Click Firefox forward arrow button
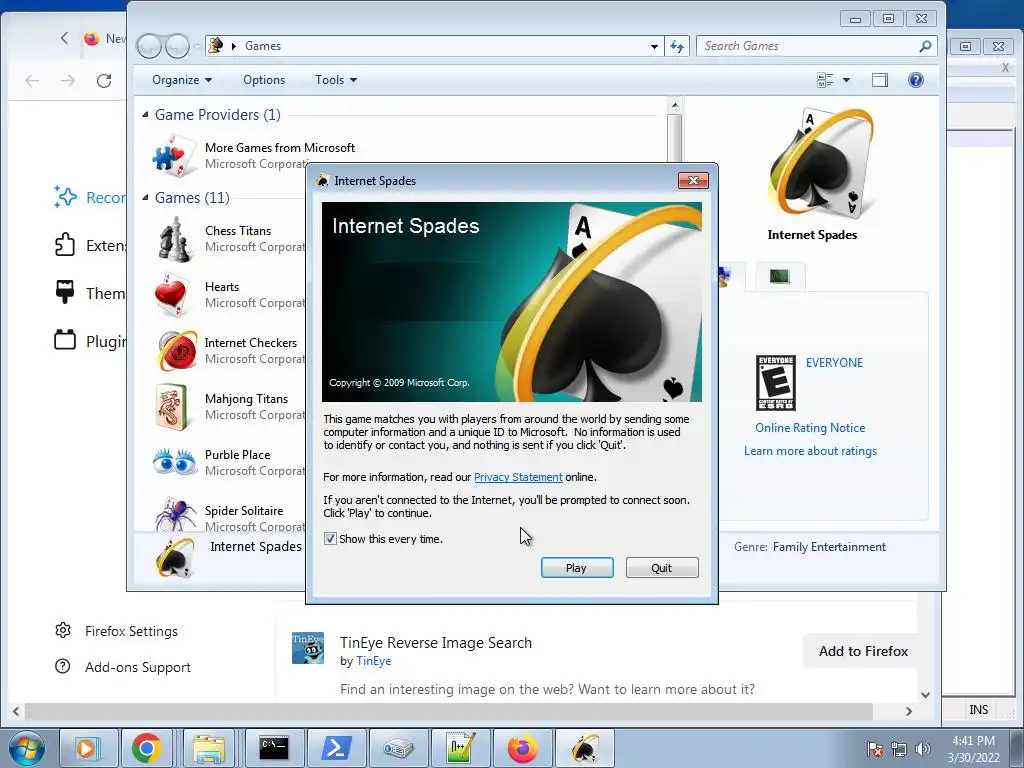 [x=68, y=81]
